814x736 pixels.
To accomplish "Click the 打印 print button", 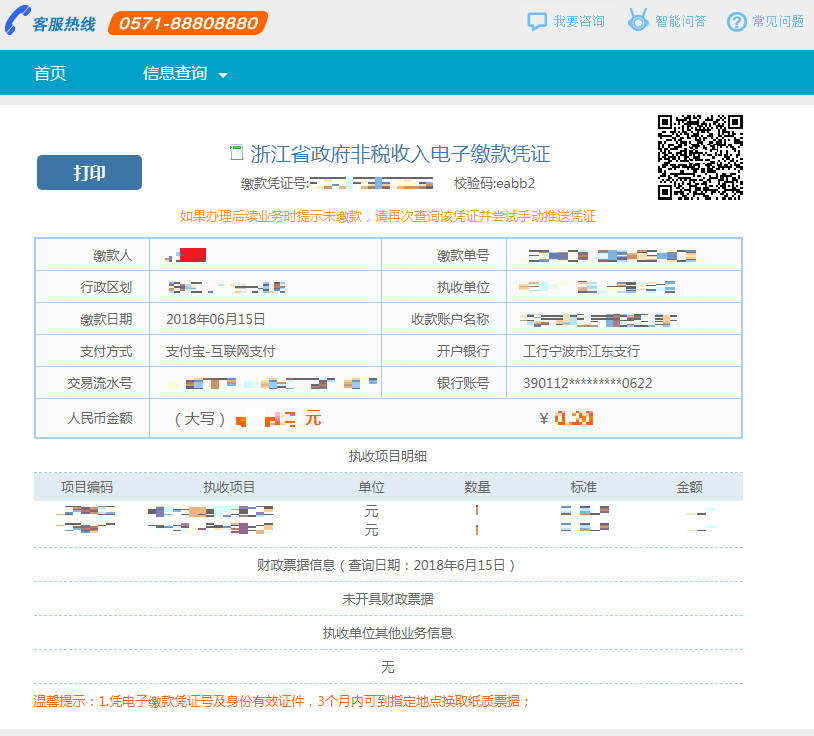I will pyautogui.click(x=89, y=172).
